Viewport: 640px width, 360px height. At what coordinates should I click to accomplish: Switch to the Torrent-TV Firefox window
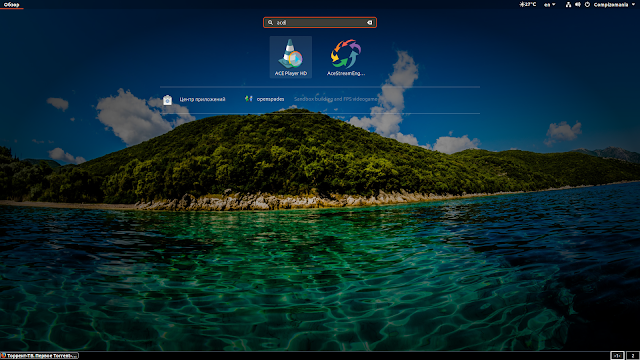[x=40, y=356]
